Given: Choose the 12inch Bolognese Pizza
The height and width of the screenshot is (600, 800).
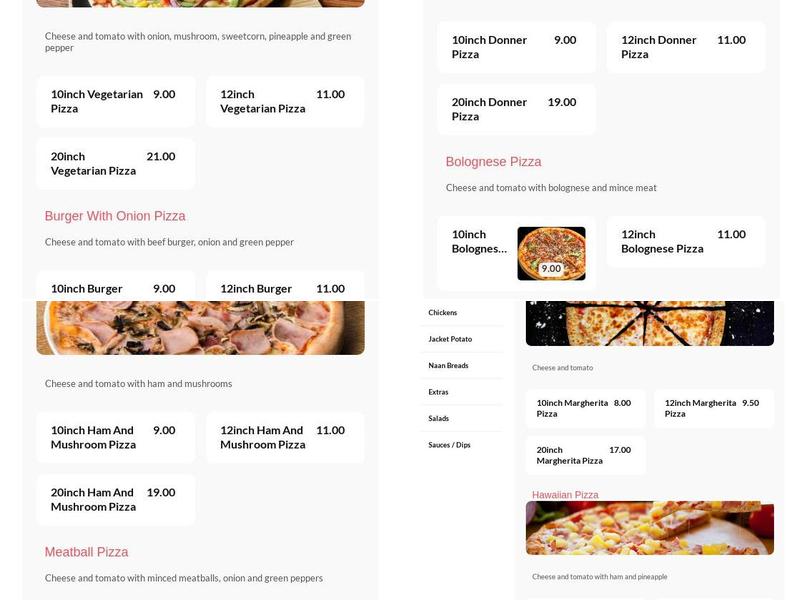Looking at the screenshot, I should pyautogui.click(x=685, y=243).
